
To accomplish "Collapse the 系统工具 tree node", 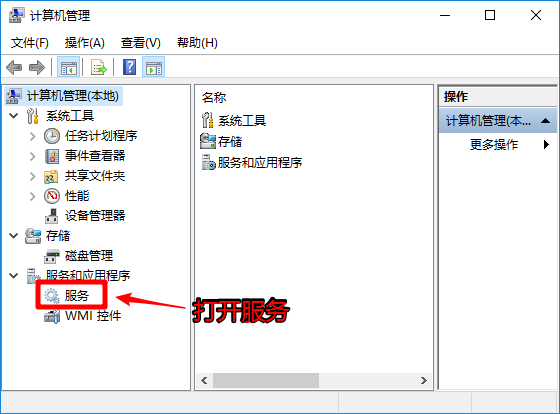I will 14,116.
